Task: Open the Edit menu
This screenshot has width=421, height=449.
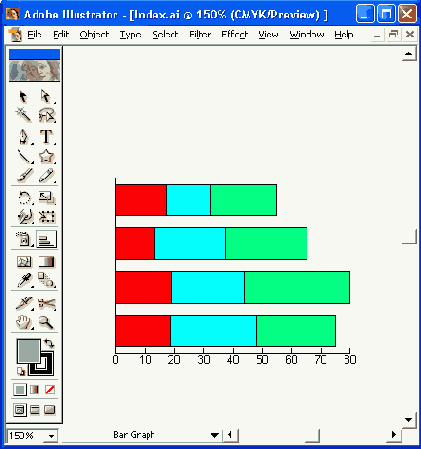Action: coord(61,34)
